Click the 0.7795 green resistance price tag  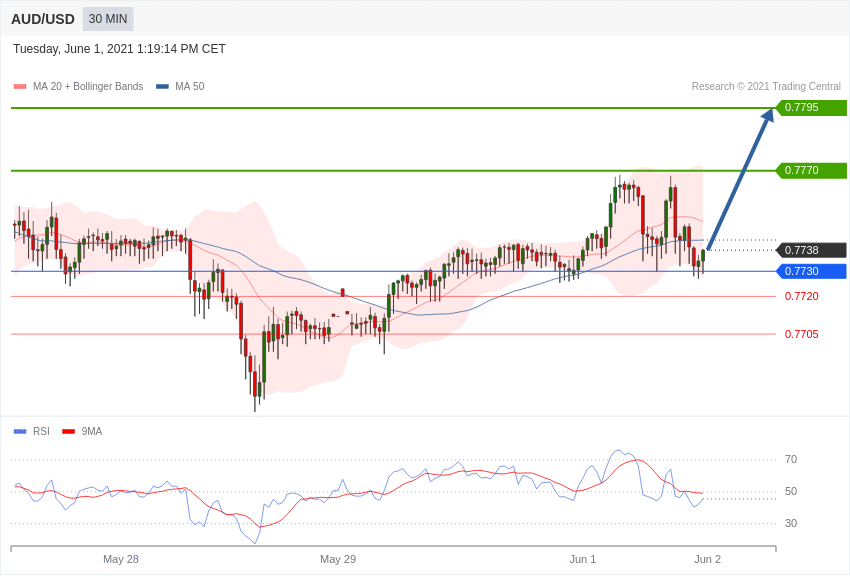pyautogui.click(x=811, y=107)
